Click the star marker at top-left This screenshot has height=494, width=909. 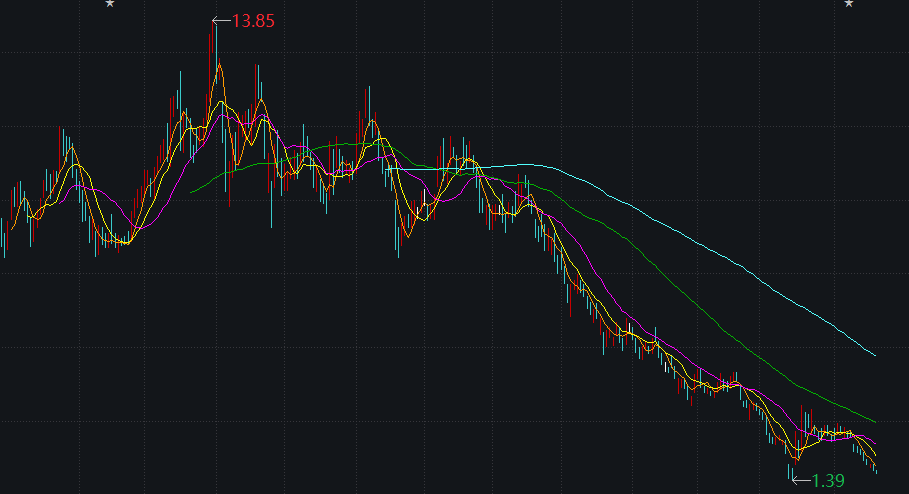(110, 4)
